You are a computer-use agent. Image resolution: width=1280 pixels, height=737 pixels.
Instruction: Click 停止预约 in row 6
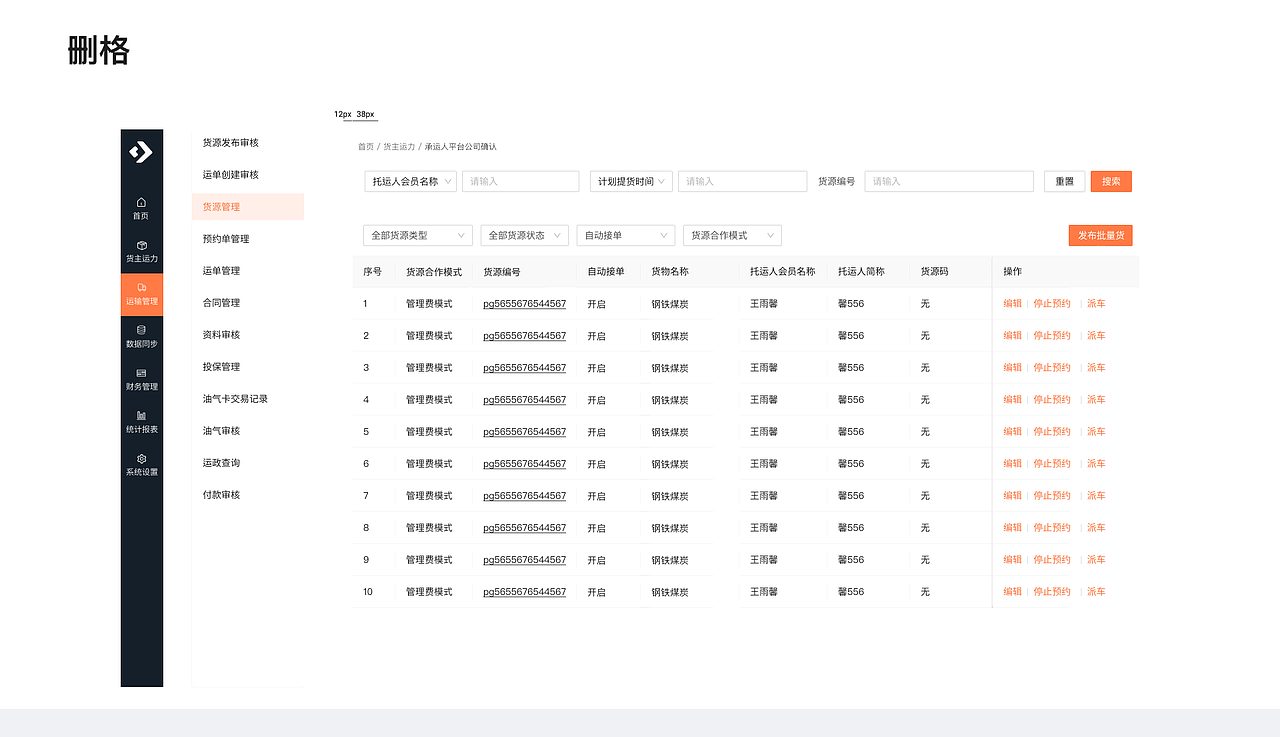tap(1052, 464)
